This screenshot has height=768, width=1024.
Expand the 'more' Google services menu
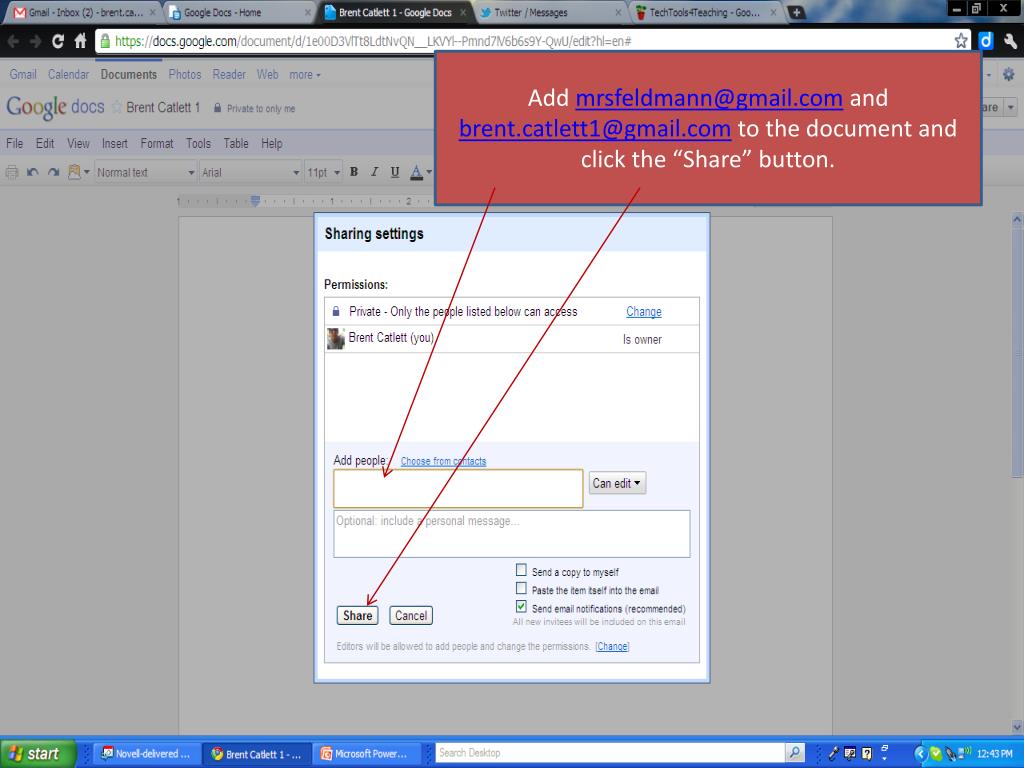305,74
